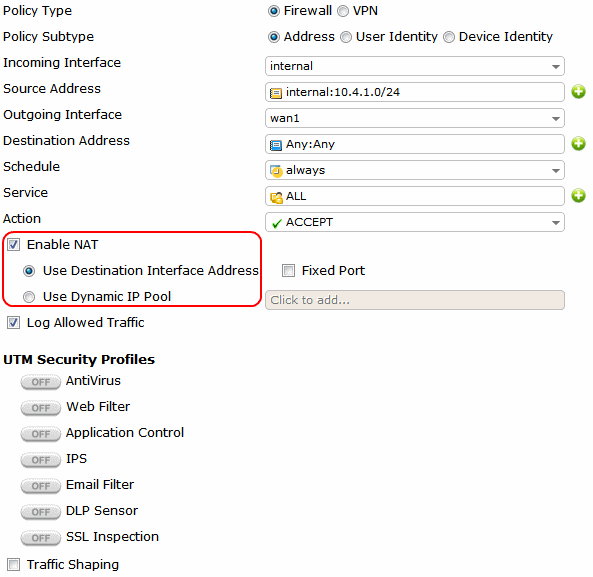The width and height of the screenshot is (593, 577).
Task: Click the always schedule clock icon
Action: coord(276,171)
